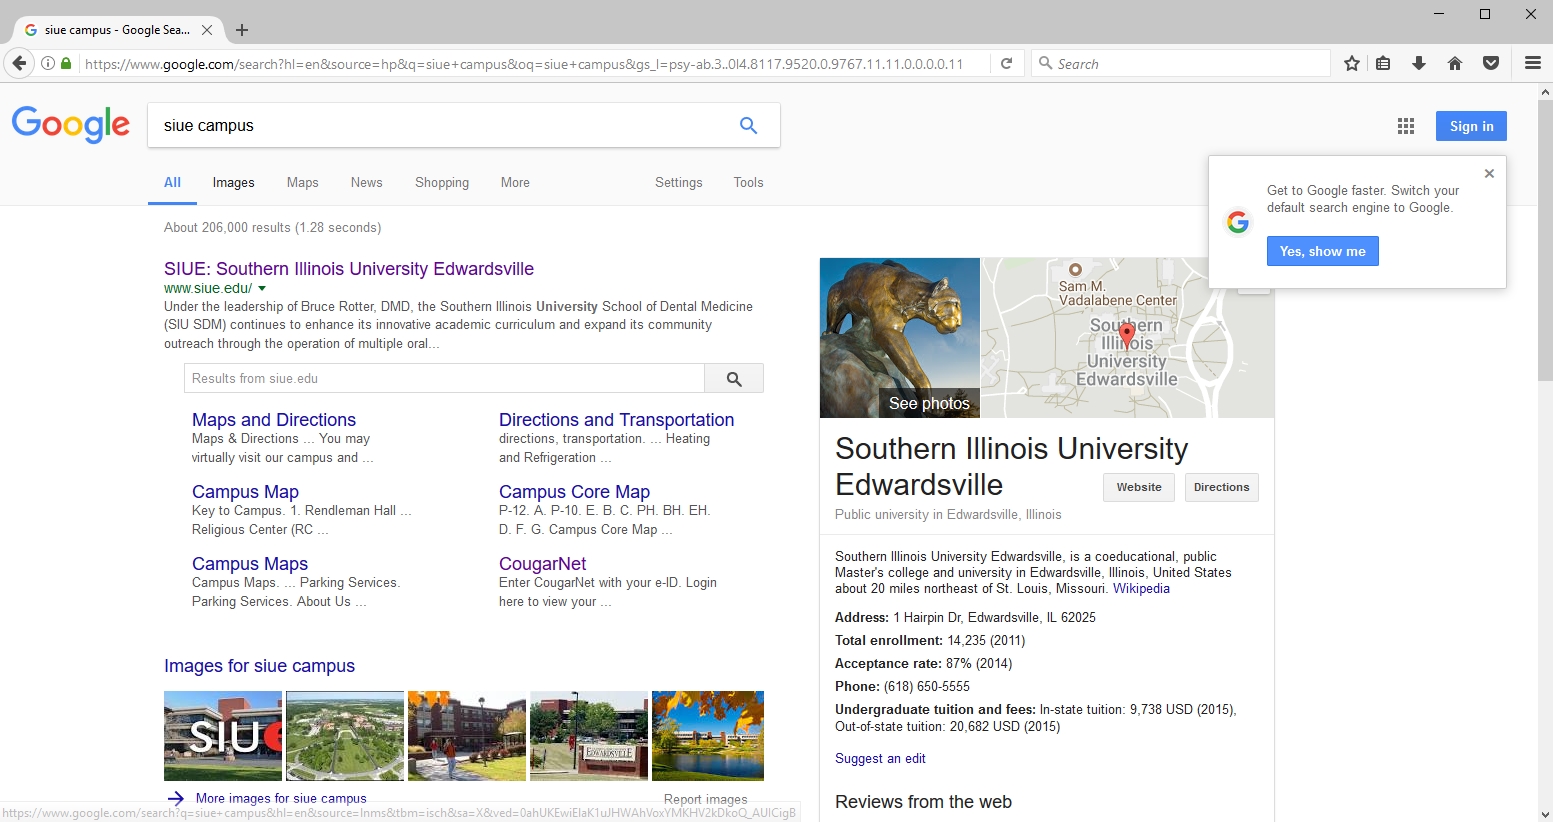Screen dimensions: 1553x822
Task: Open the Google apps grid icon
Action: coord(1406,126)
